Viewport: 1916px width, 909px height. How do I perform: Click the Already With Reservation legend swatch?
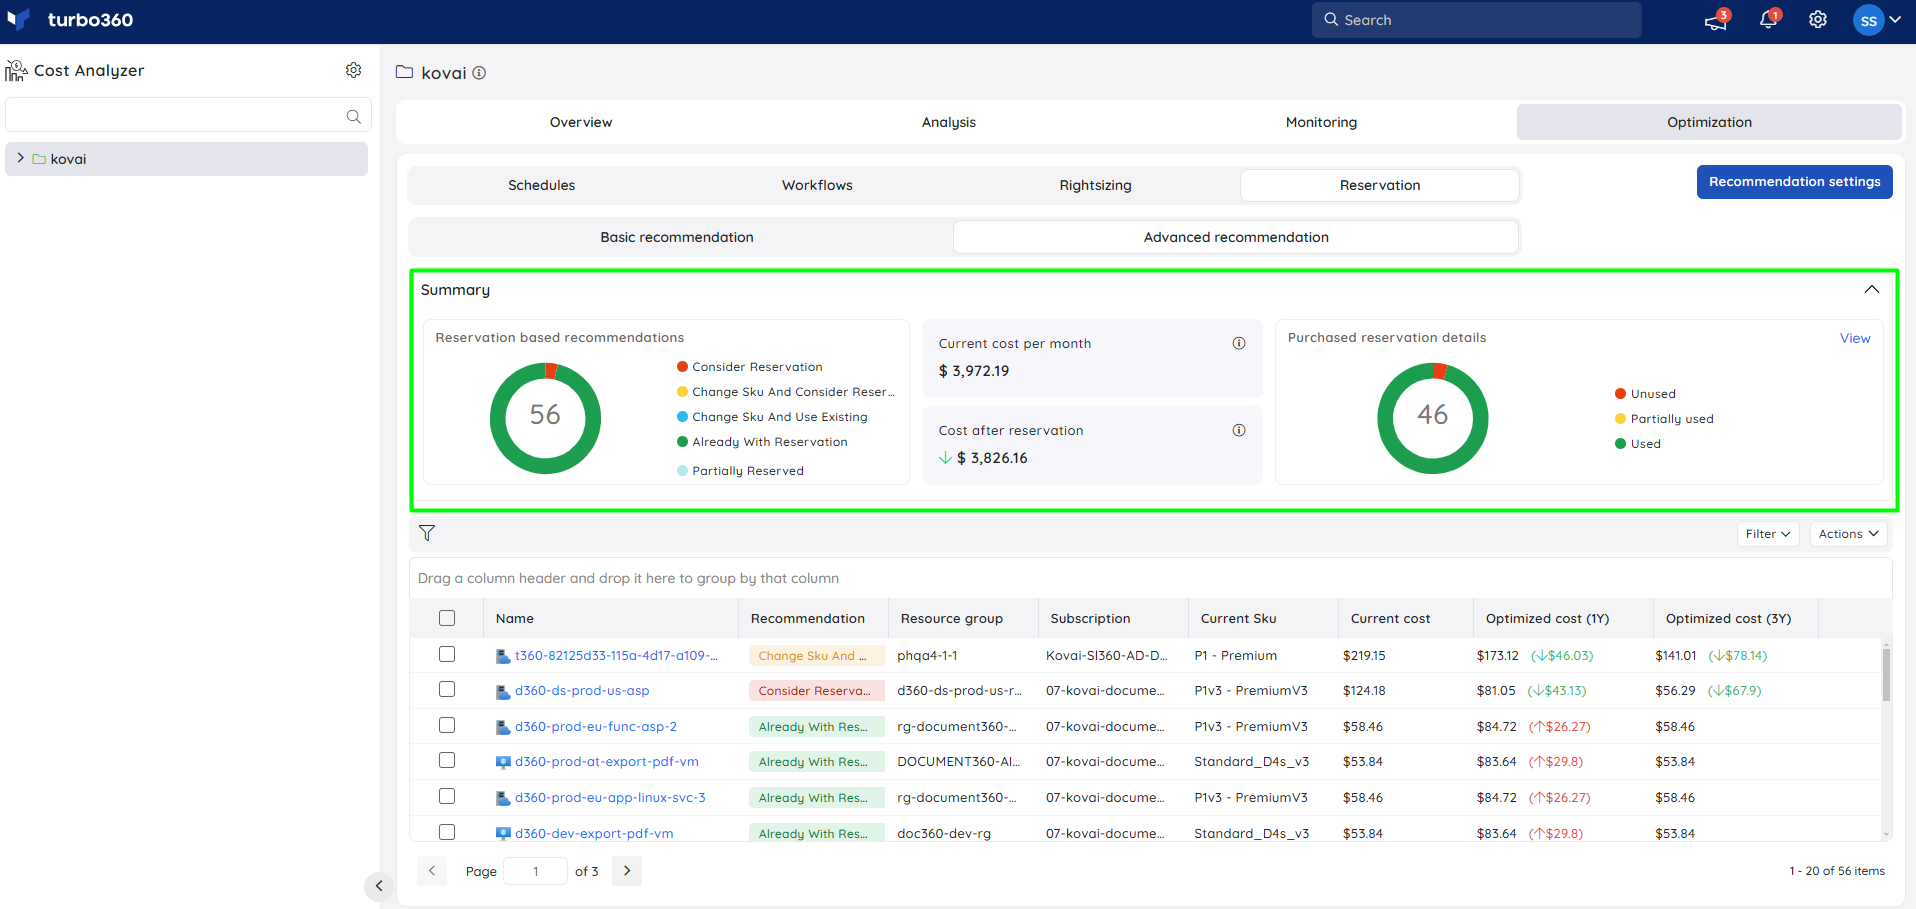click(x=683, y=442)
